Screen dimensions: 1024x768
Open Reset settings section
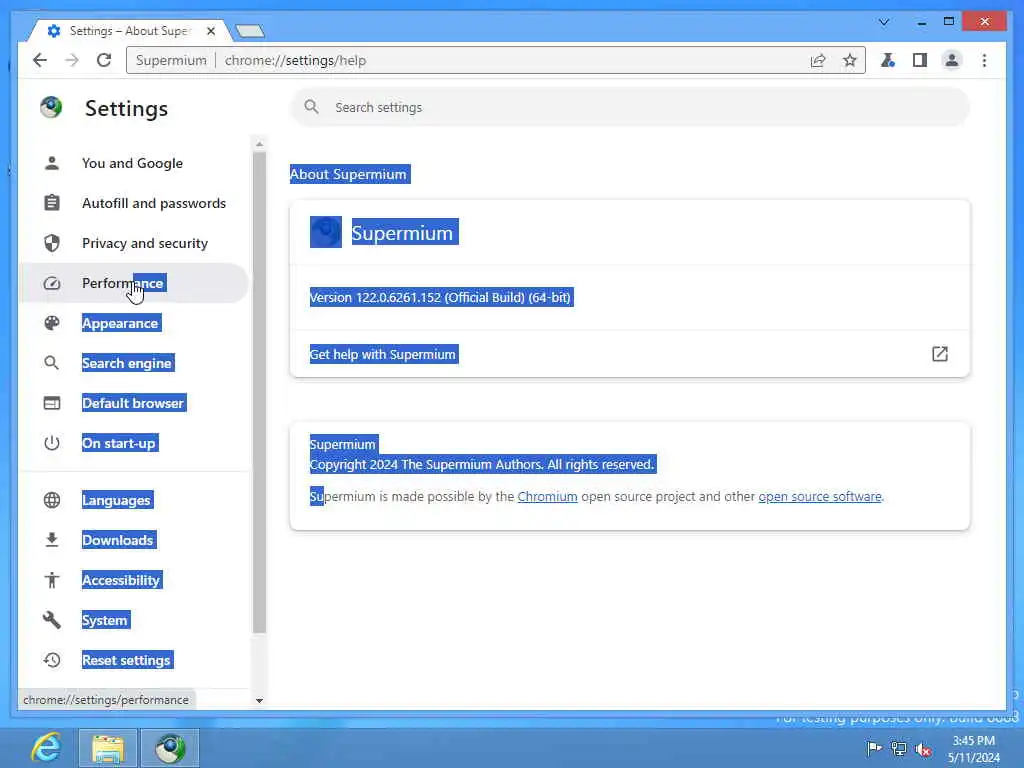pyautogui.click(x=134, y=660)
